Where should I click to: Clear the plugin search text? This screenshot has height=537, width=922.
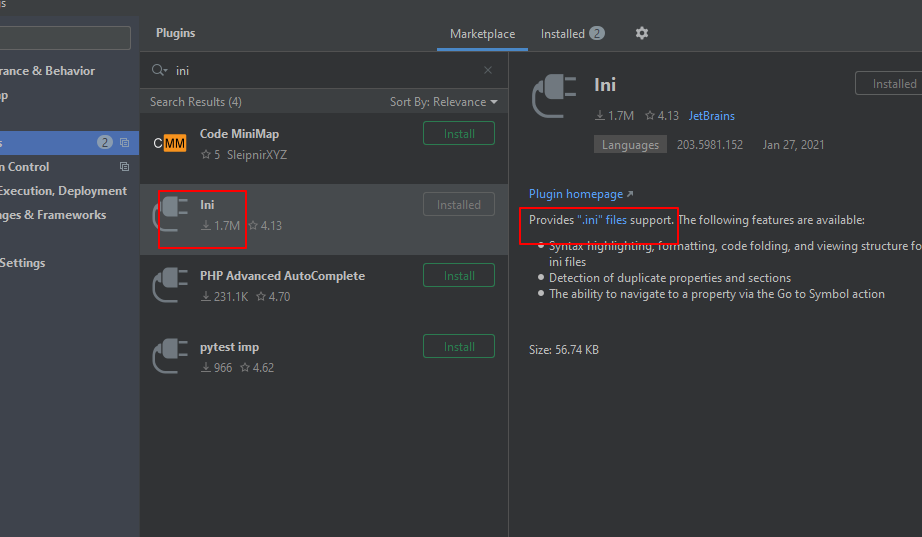tap(487, 70)
